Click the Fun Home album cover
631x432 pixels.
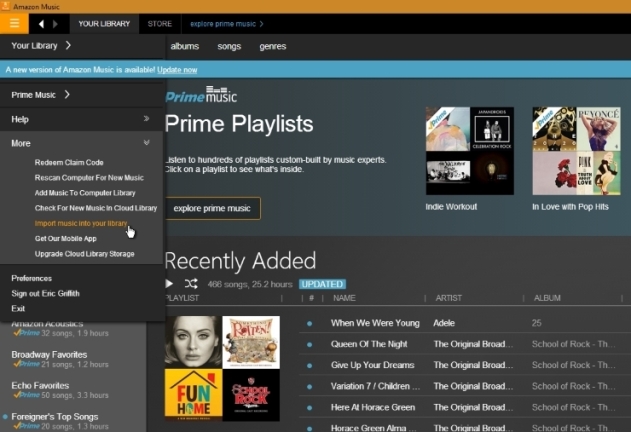tap(193, 395)
